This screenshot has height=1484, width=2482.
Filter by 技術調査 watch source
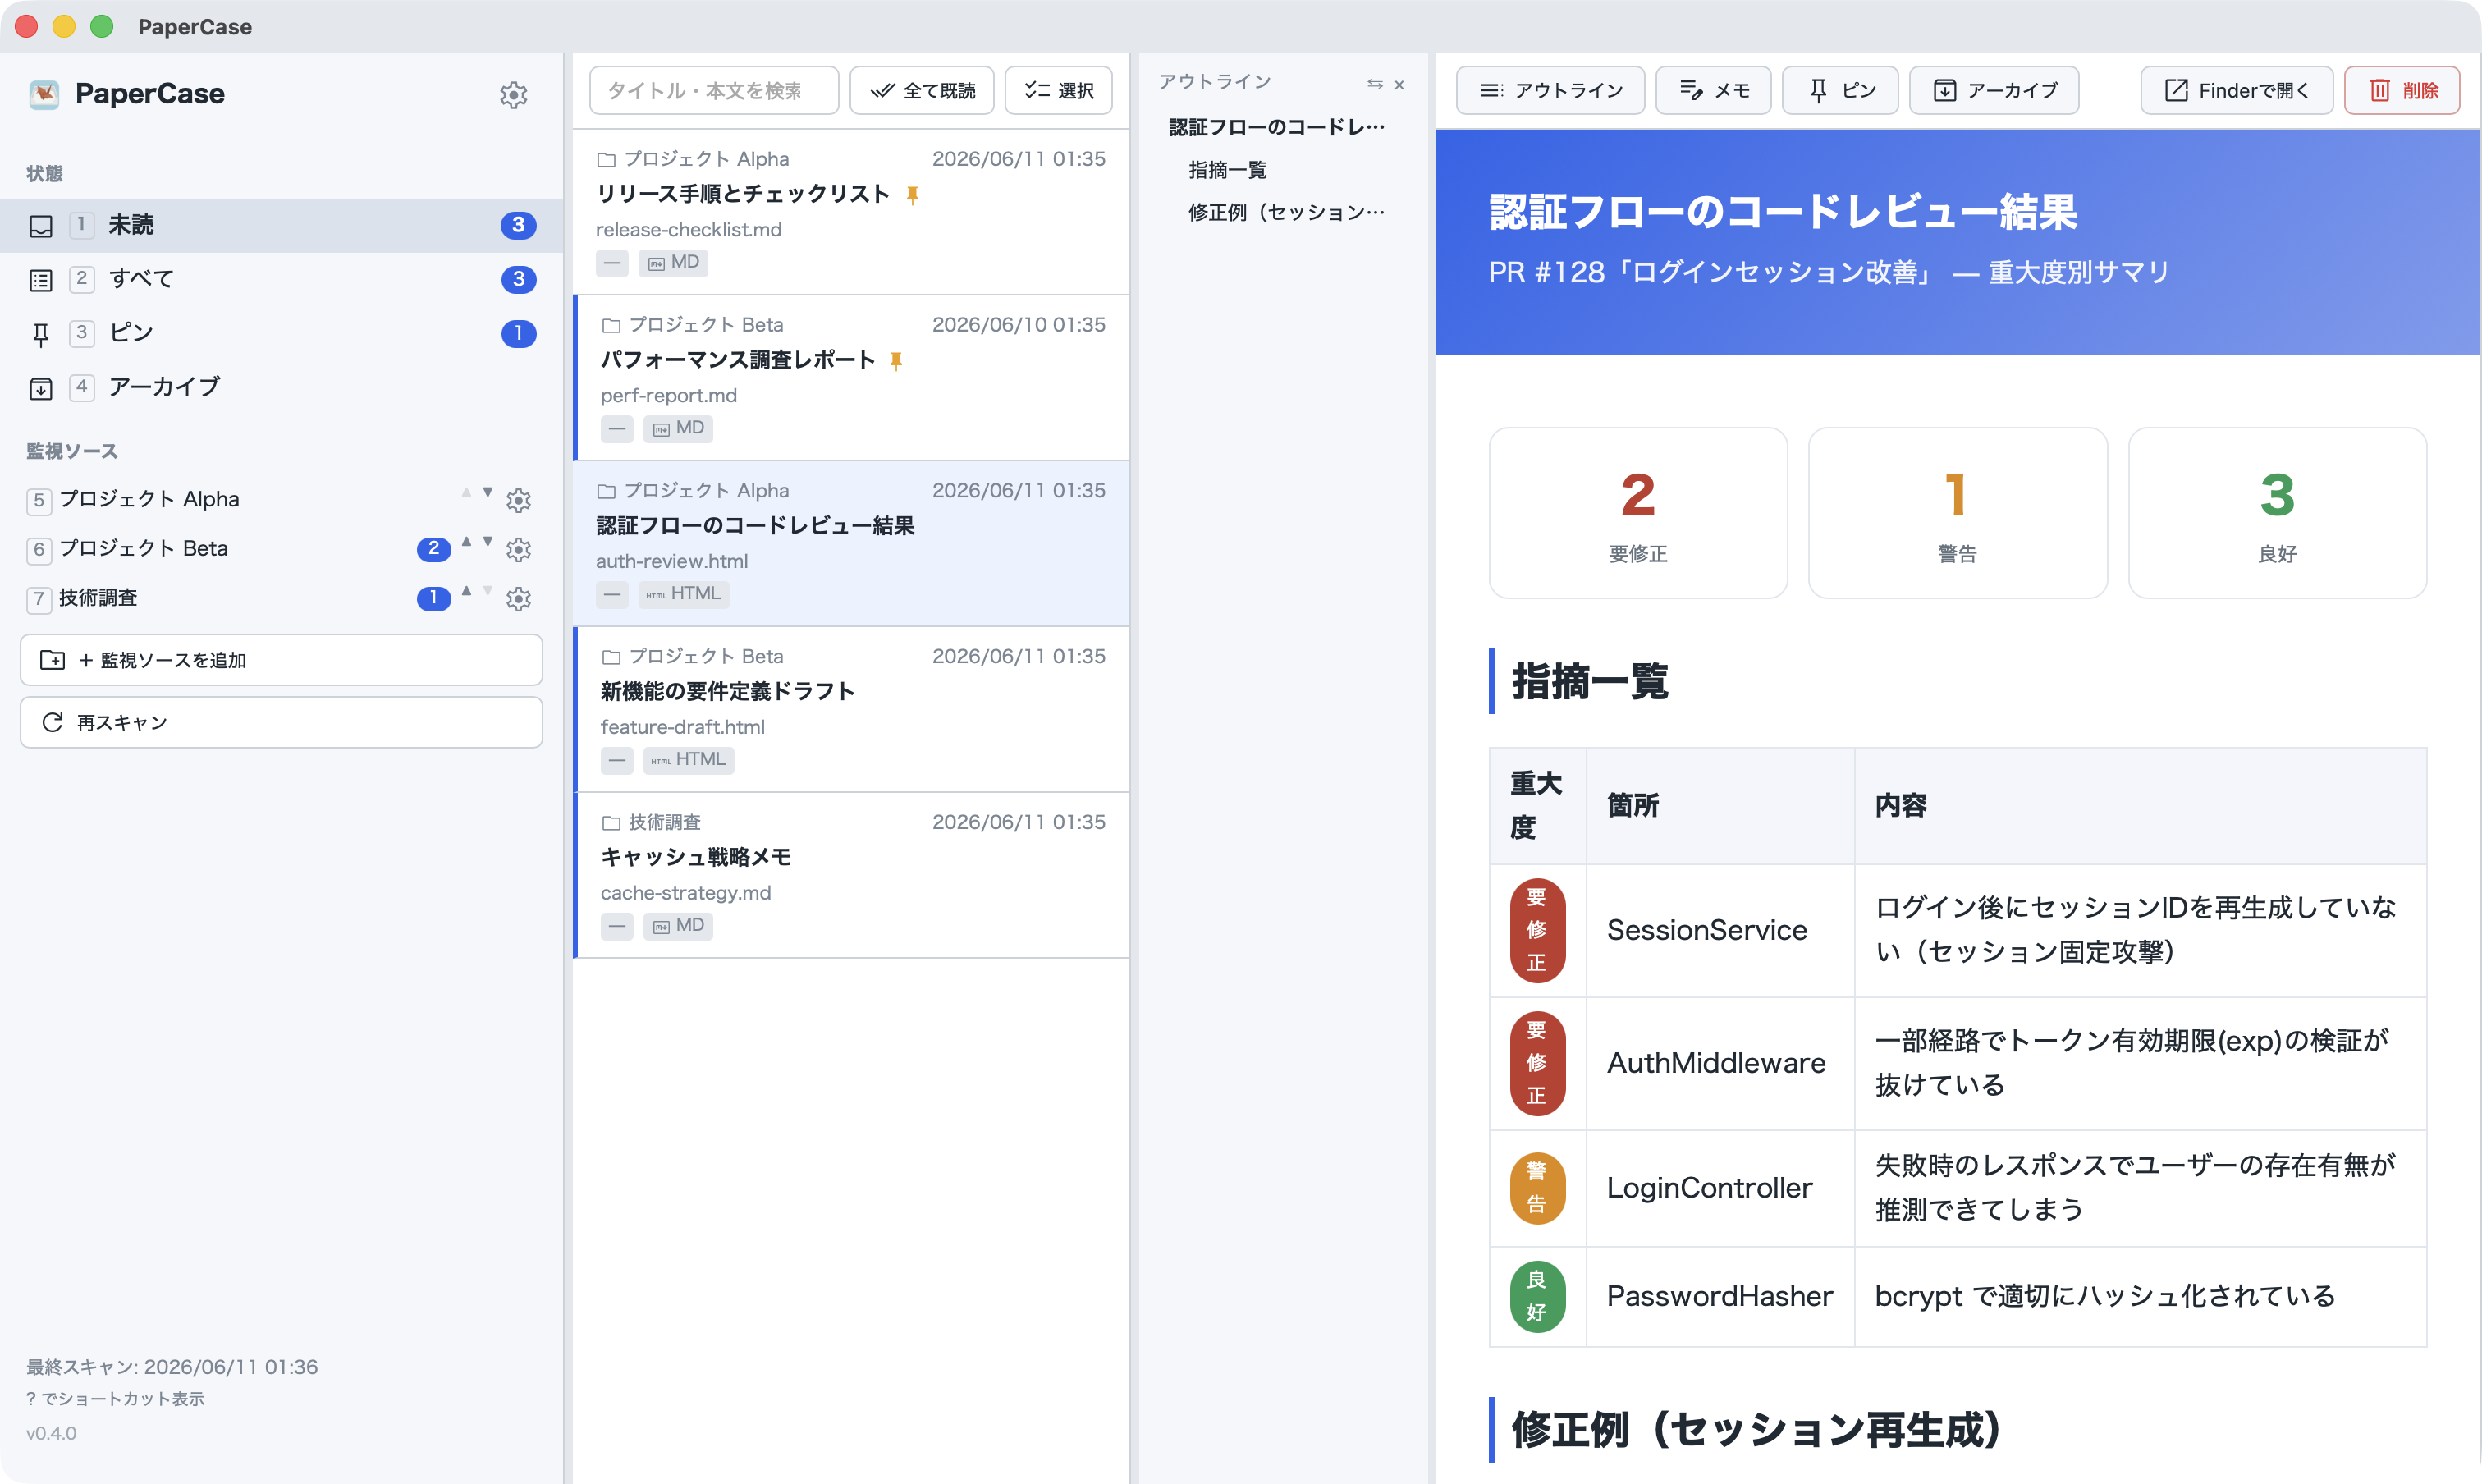pos(98,598)
